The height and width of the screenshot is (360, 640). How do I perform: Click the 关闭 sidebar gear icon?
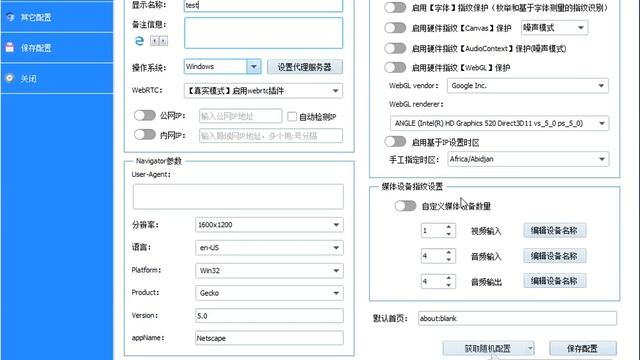click(10, 78)
